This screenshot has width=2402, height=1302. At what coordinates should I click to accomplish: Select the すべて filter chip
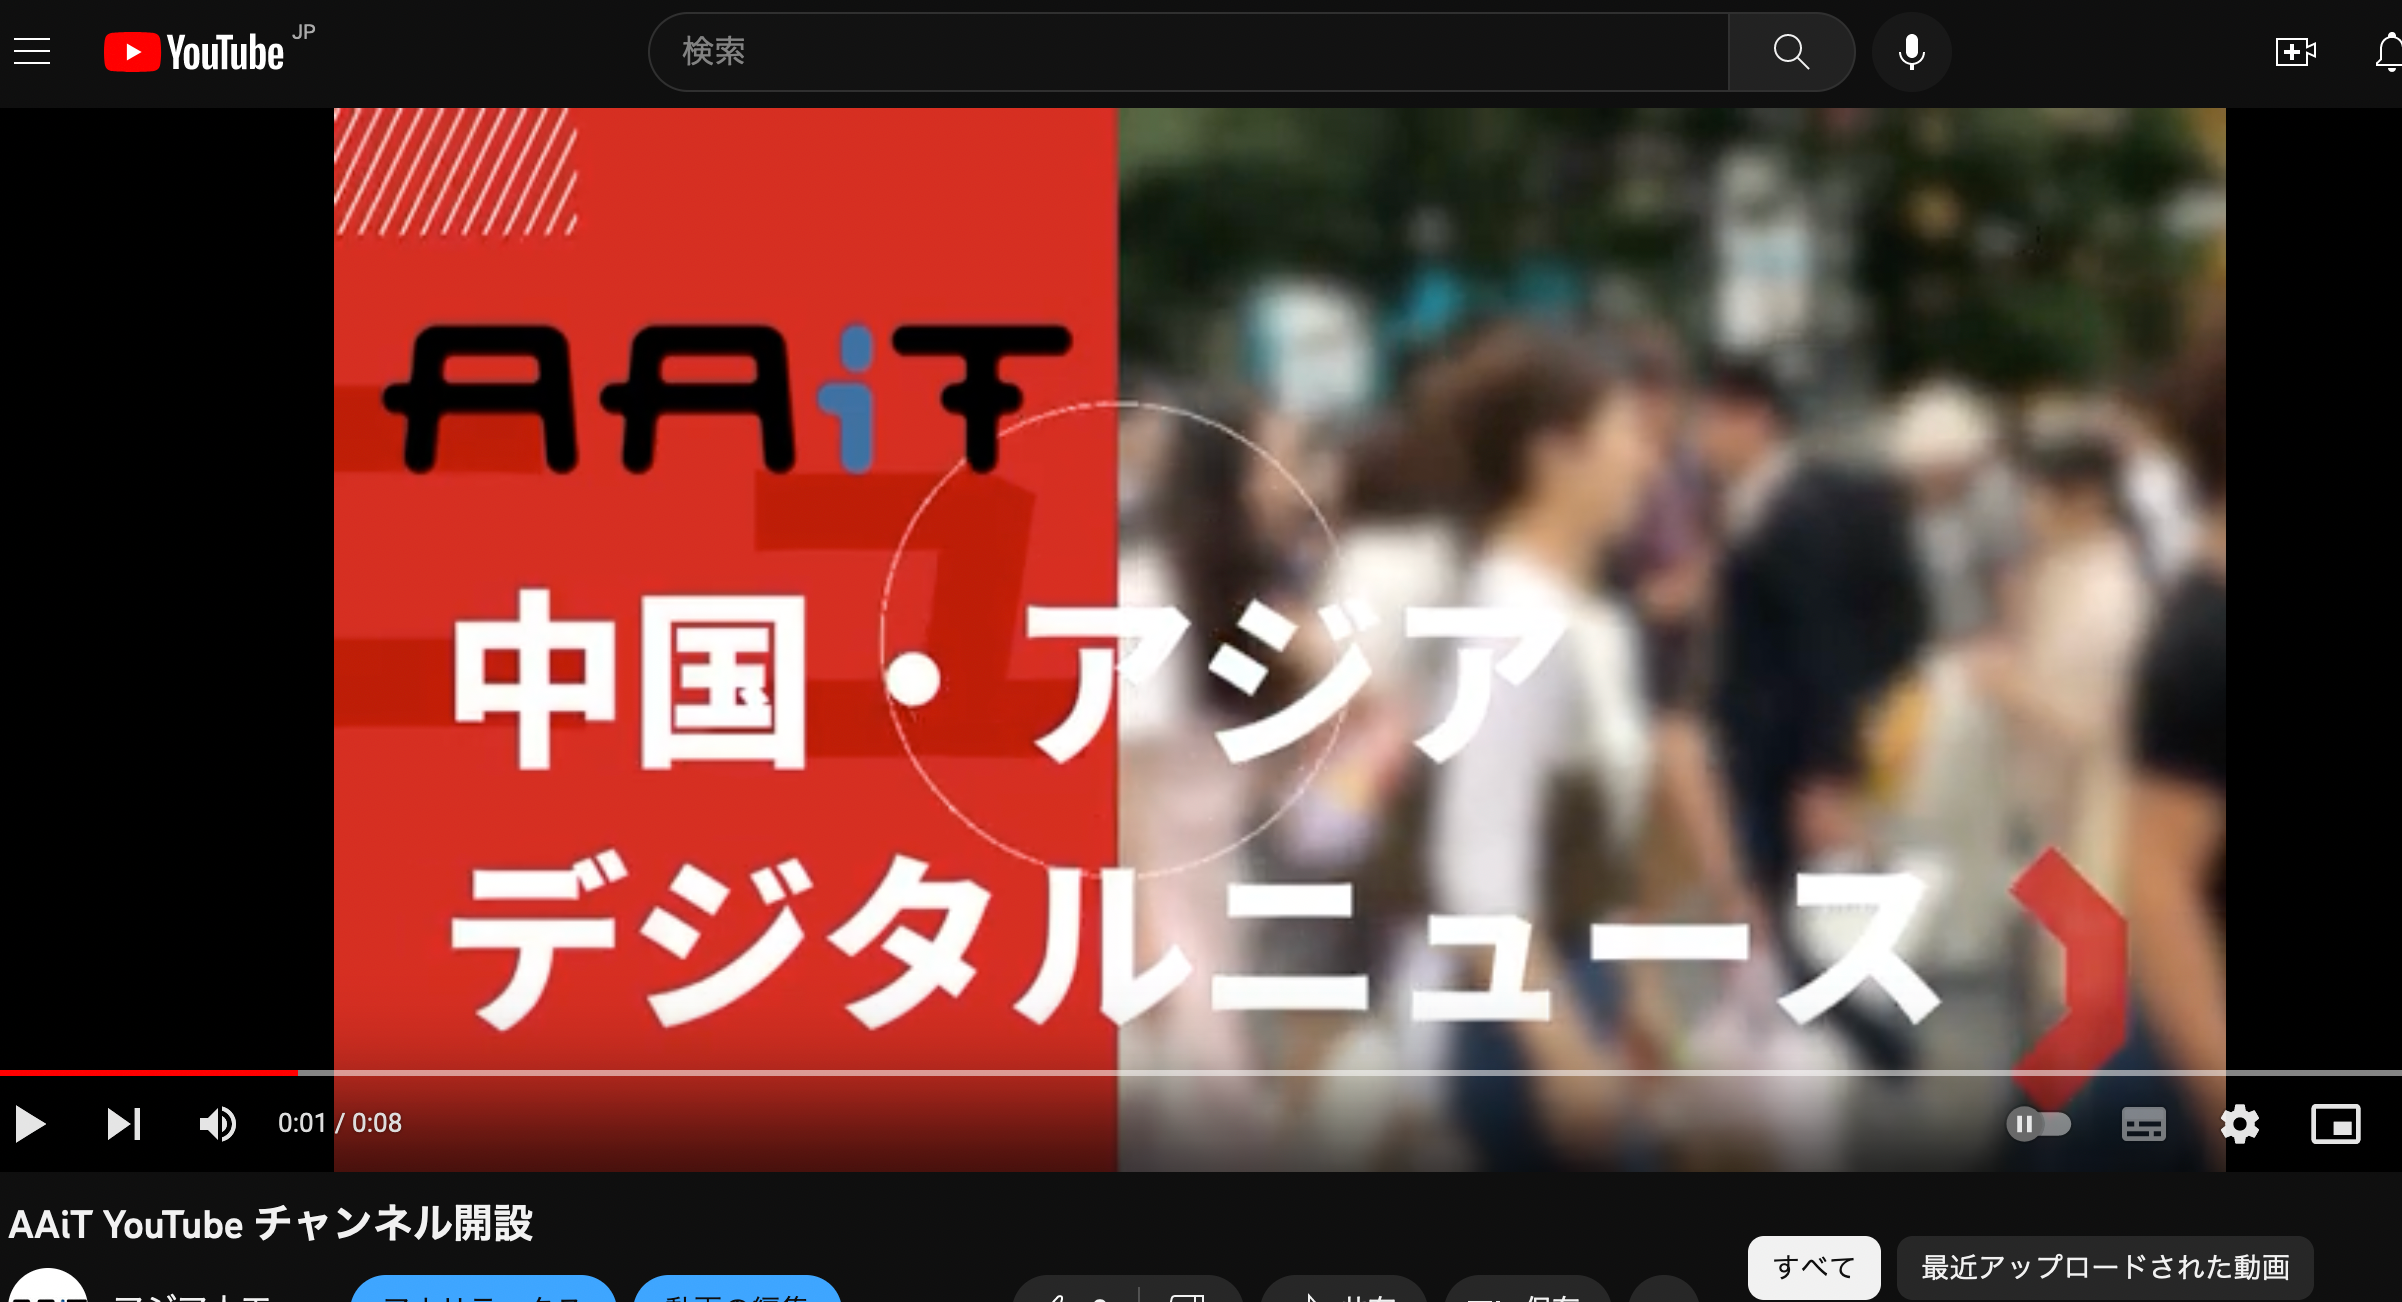pos(1813,1266)
